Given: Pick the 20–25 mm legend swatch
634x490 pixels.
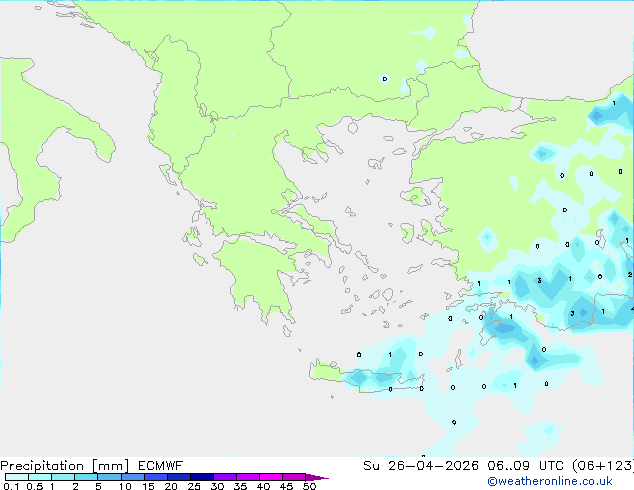Looking at the screenshot, I should coord(179,477).
